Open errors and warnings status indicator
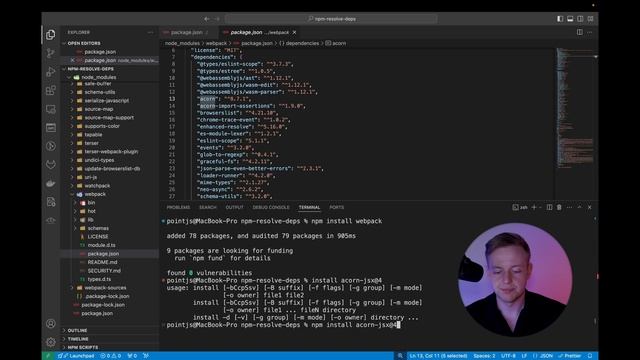 point(111,356)
